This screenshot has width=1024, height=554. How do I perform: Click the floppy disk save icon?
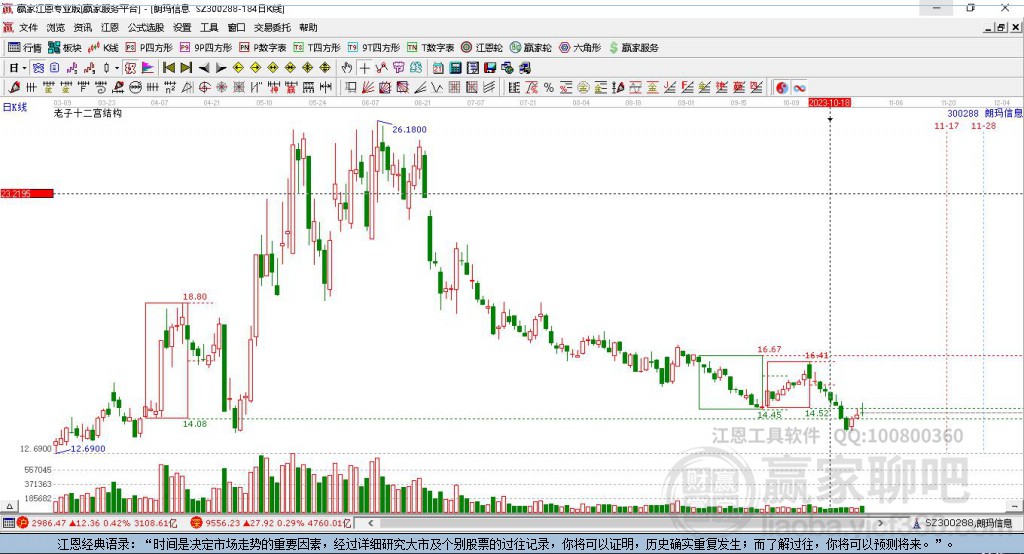(x=490, y=68)
